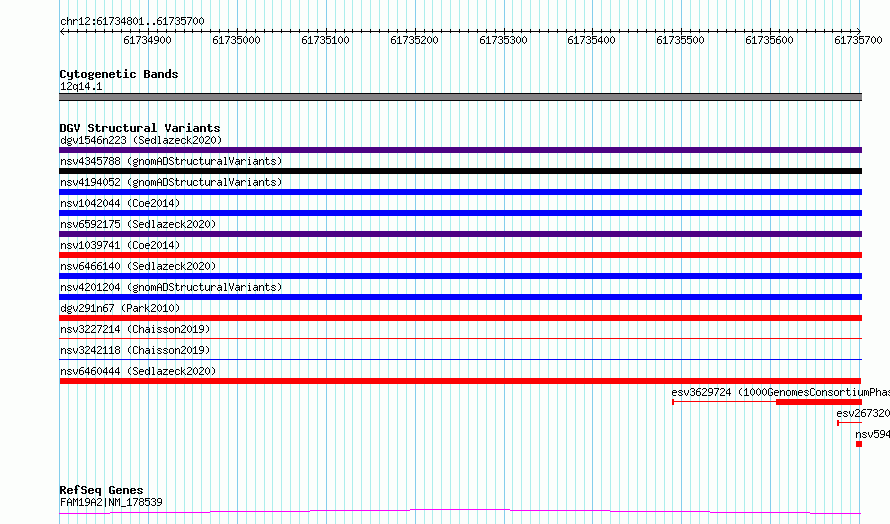Click ruler position 61735500
The height and width of the screenshot is (524, 890).
click(680, 40)
